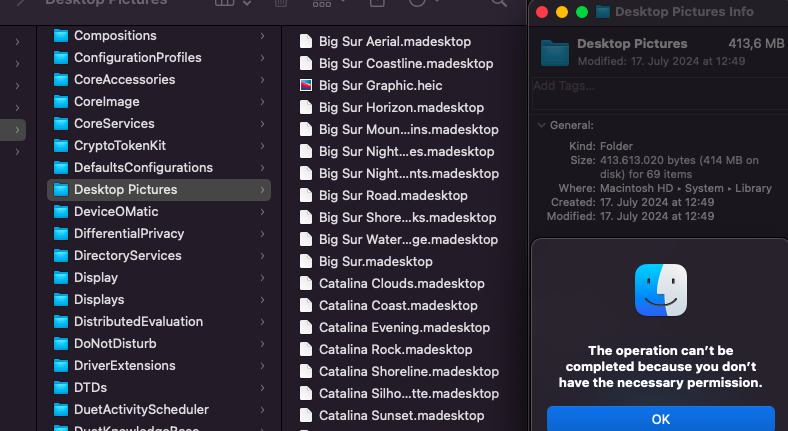Viewport: 788px width, 431px height.
Task: Click the Finder face icon in alert
Action: pyautogui.click(x=660, y=290)
